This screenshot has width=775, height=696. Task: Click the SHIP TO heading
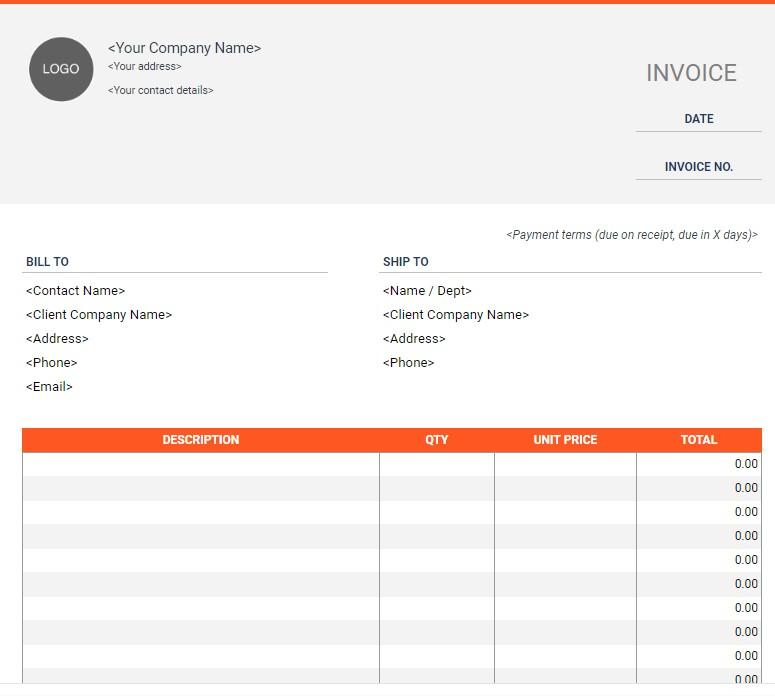click(406, 261)
